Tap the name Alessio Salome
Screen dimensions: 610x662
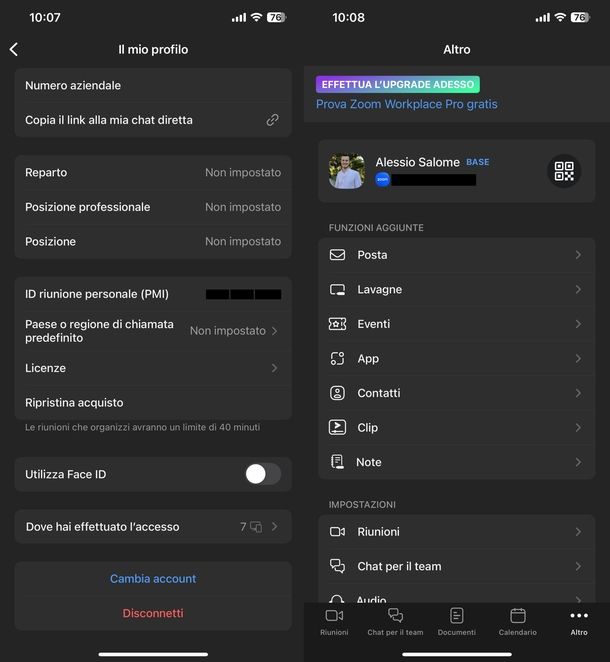tap(418, 162)
